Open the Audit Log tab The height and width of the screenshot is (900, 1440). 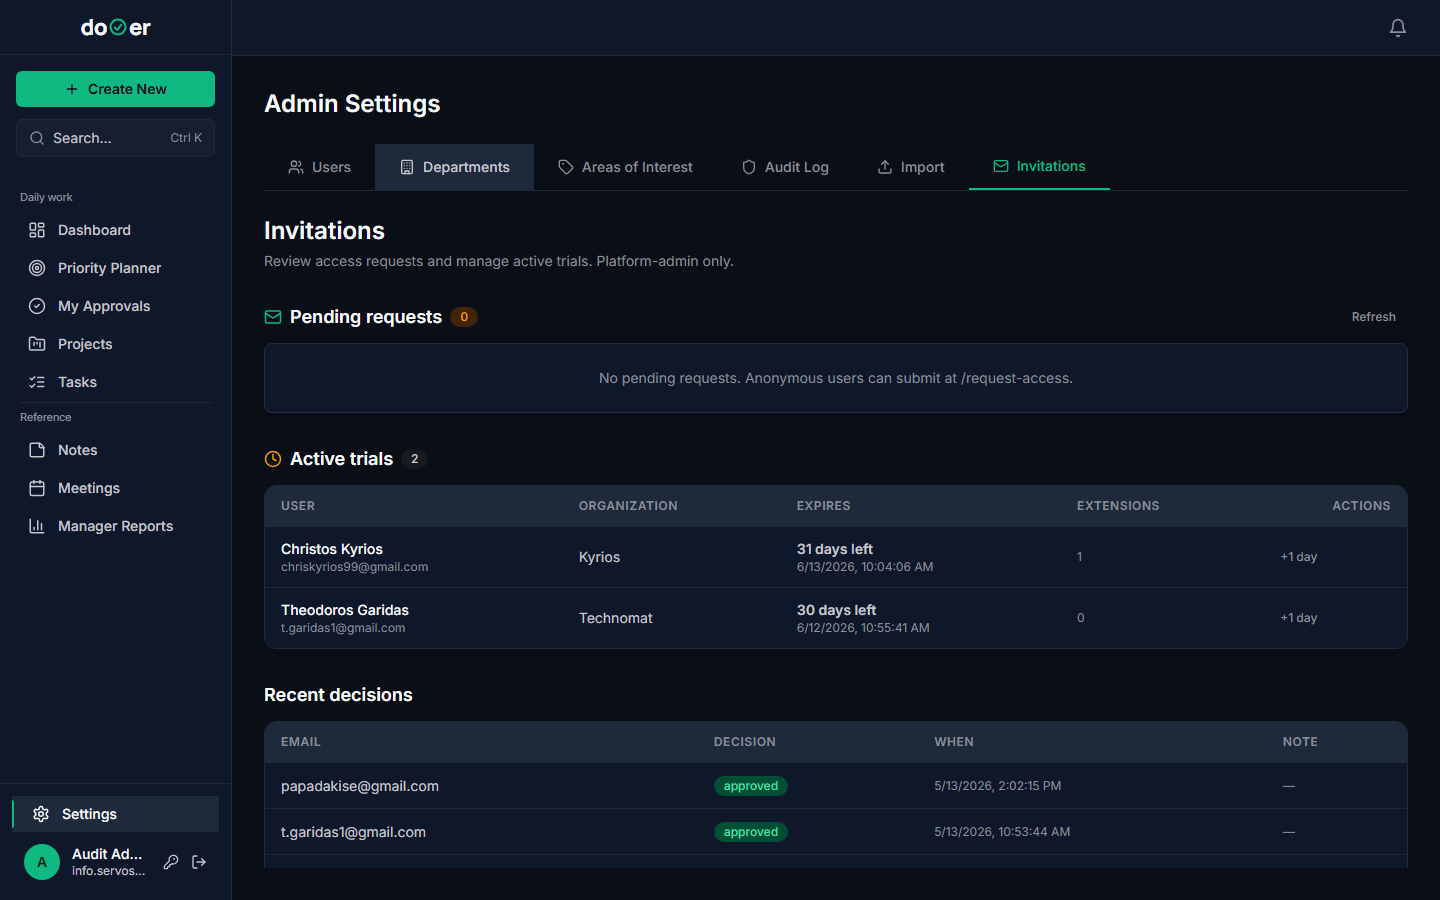(785, 167)
